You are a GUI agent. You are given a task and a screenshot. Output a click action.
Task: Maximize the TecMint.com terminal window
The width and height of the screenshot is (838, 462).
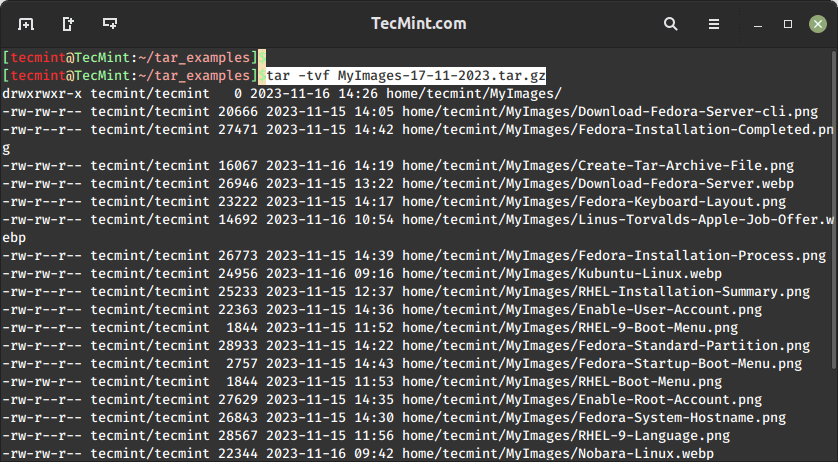[788, 24]
